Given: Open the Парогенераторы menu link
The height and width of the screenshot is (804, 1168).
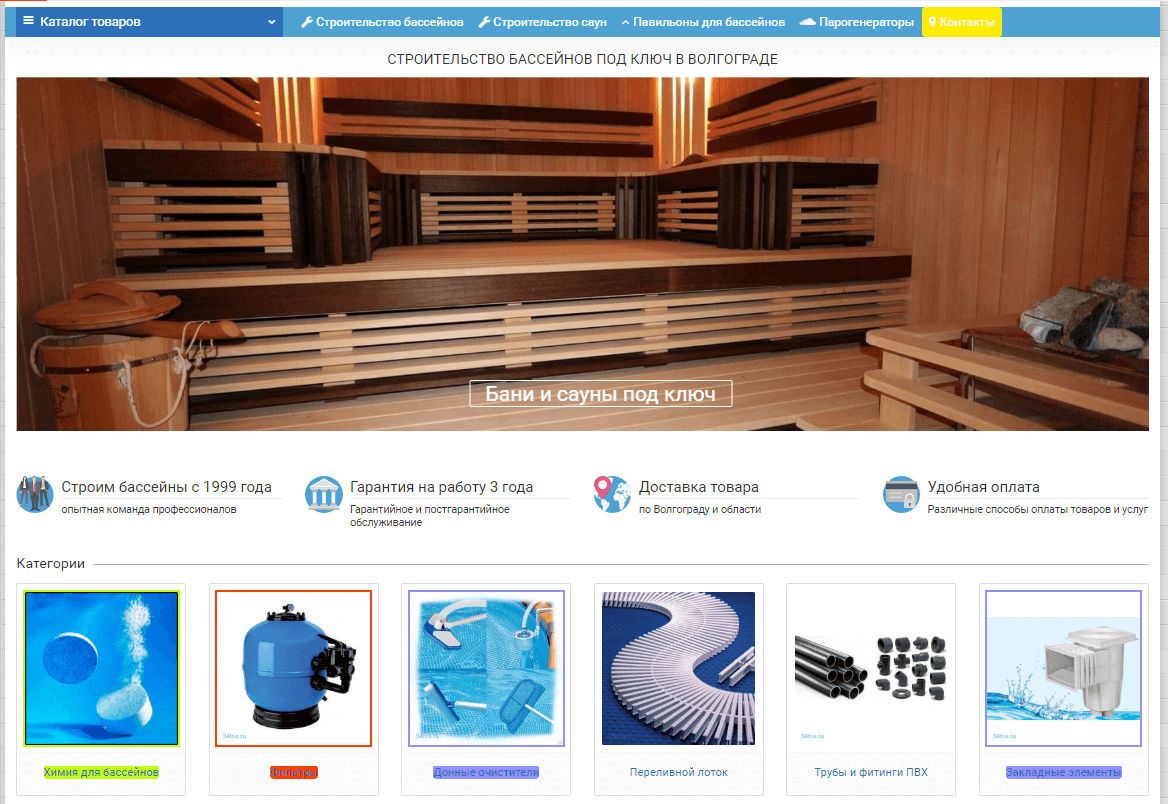Looking at the screenshot, I should [x=857, y=22].
